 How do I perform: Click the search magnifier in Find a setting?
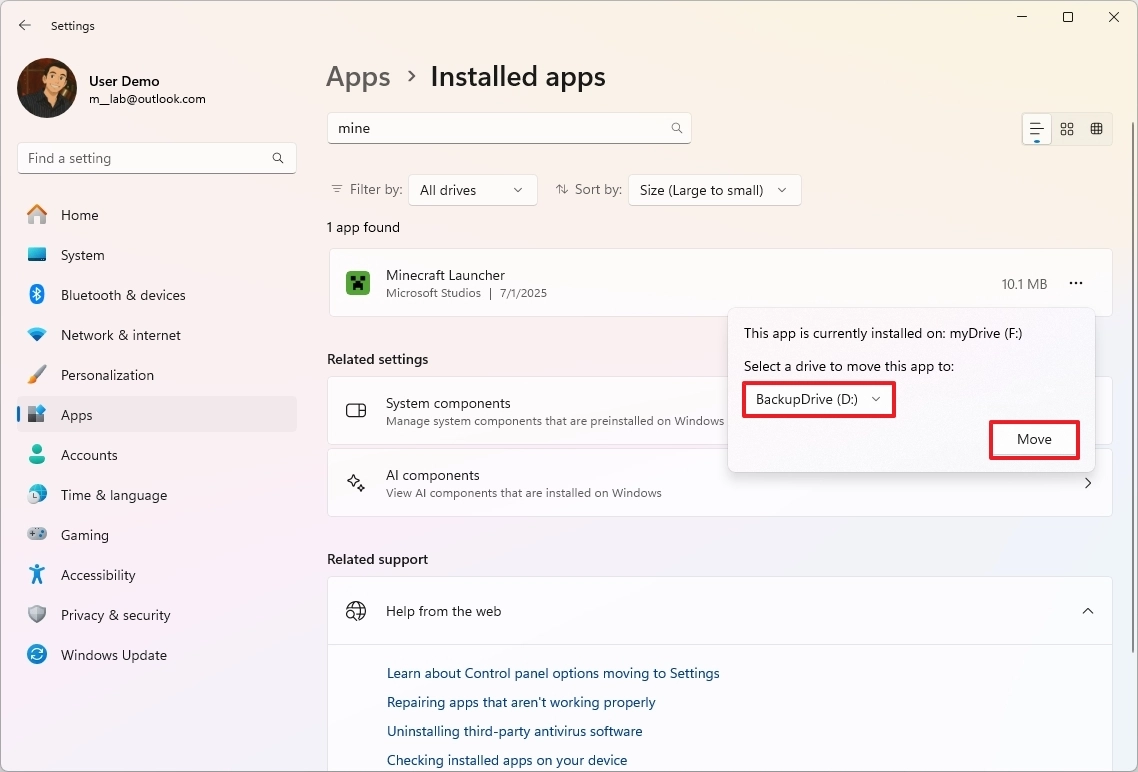pyautogui.click(x=278, y=158)
